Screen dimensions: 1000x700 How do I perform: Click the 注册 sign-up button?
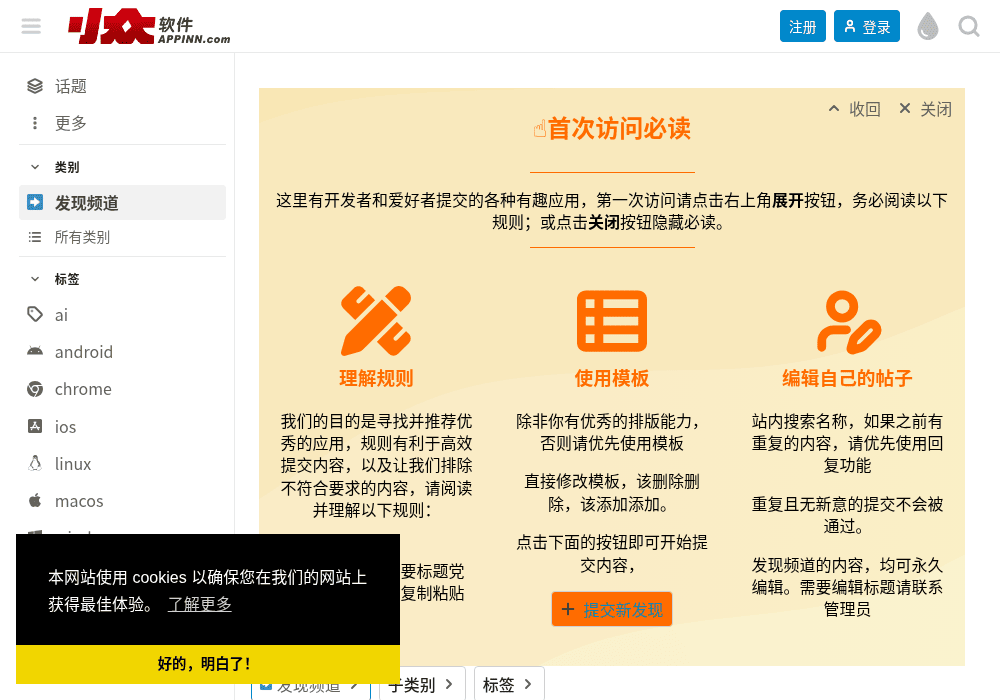pyautogui.click(x=802, y=26)
